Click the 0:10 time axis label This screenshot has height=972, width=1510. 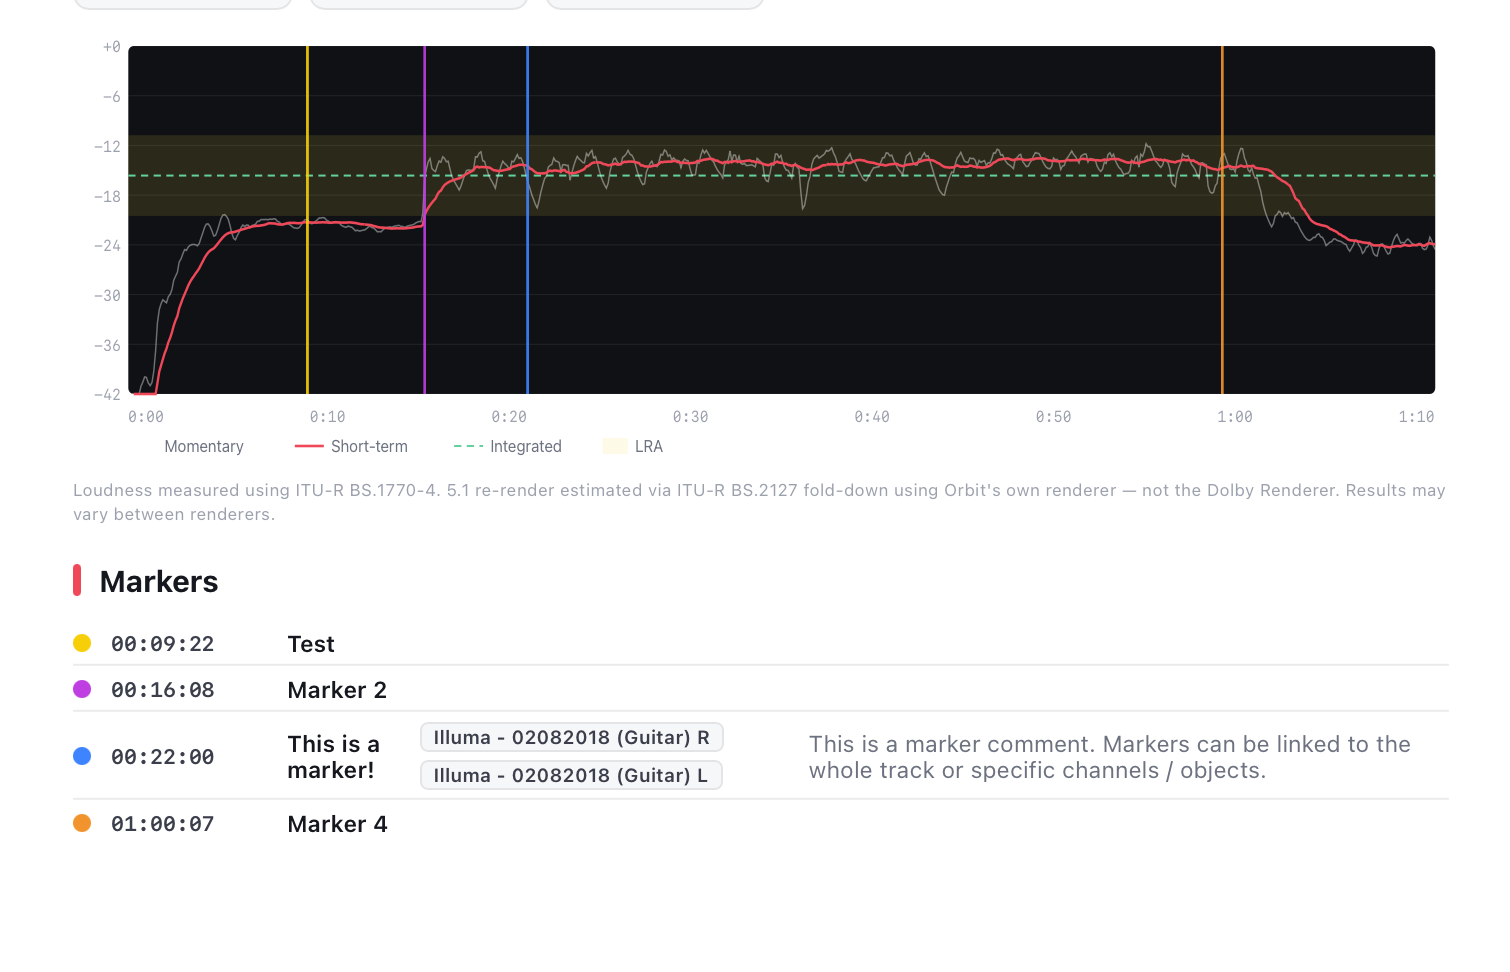click(x=327, y=417)
